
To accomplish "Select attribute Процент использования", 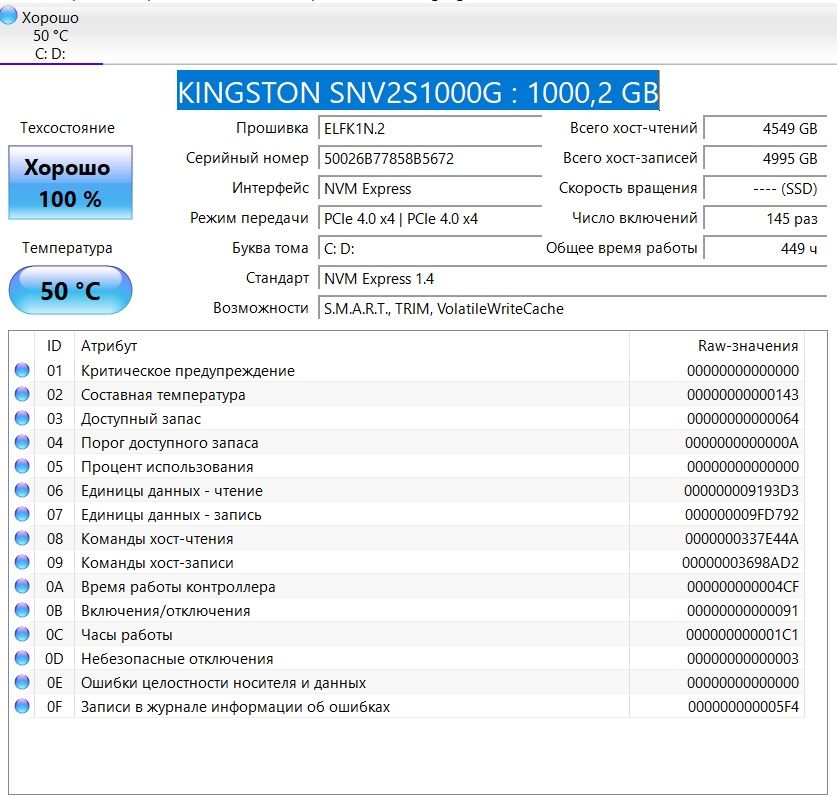I will click(167, 467).
